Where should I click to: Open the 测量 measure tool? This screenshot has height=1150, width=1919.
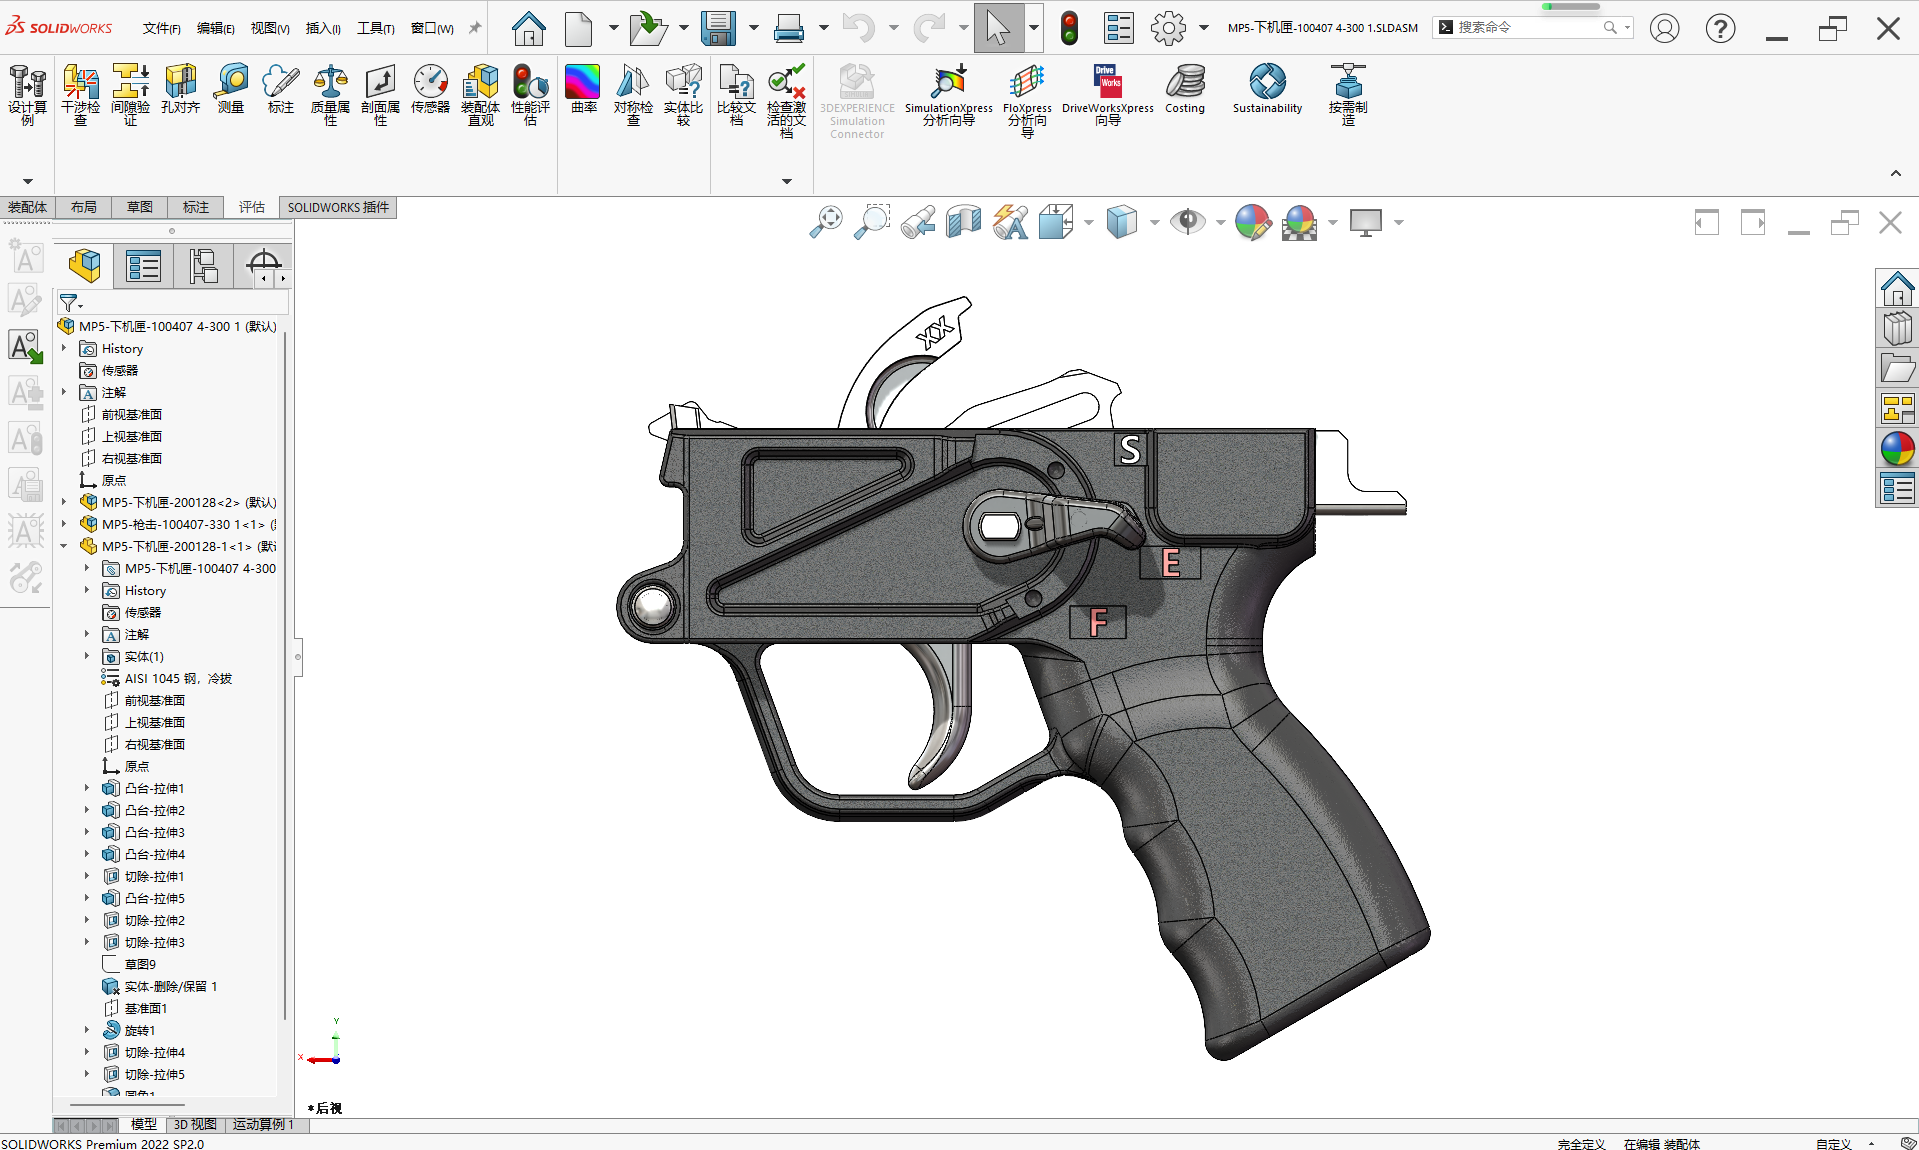(x=231, y=88)
